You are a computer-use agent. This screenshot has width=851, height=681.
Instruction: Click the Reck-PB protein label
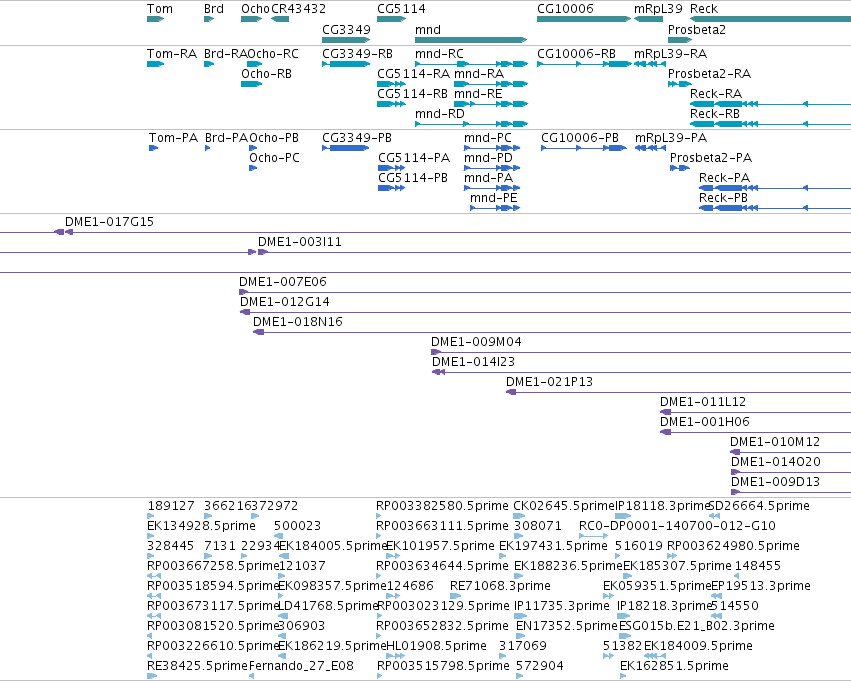[723, 199]
